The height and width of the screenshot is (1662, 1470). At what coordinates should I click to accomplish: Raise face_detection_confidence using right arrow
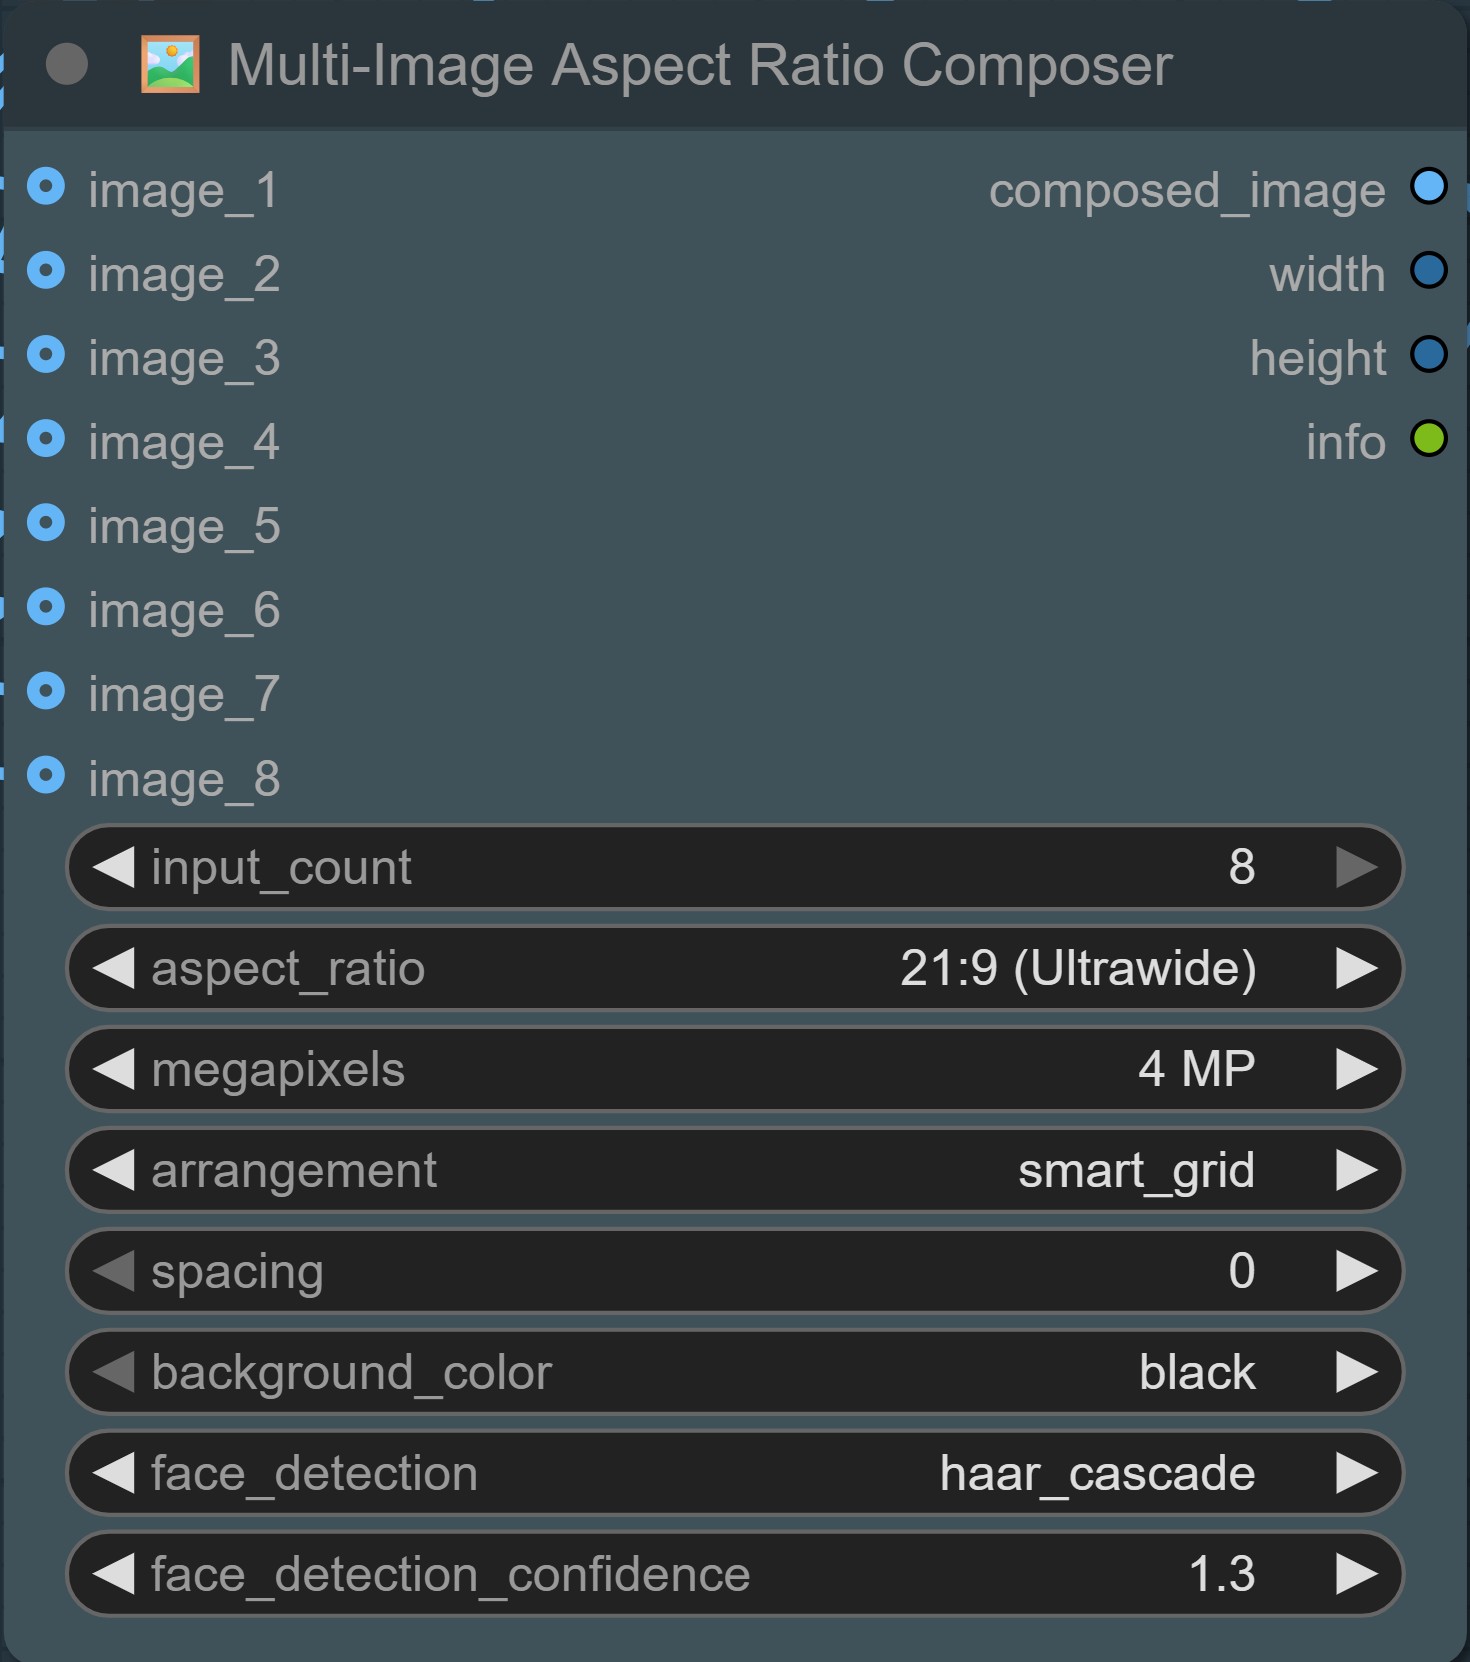coord(1356,1574)
